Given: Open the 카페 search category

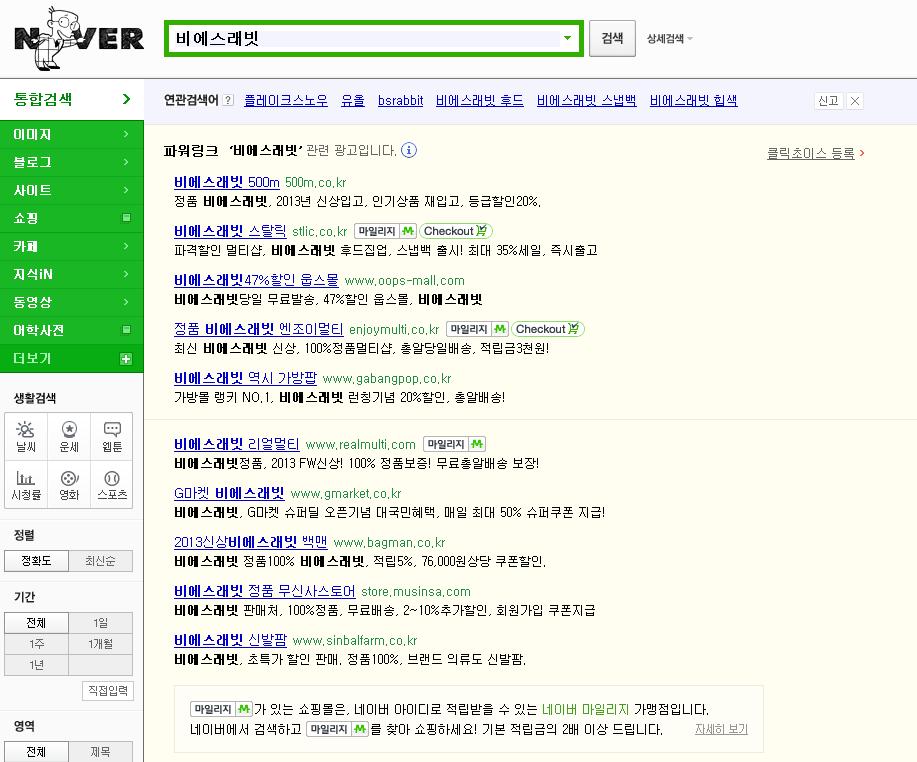Looking at the screenshot, I should click(72, 246).
